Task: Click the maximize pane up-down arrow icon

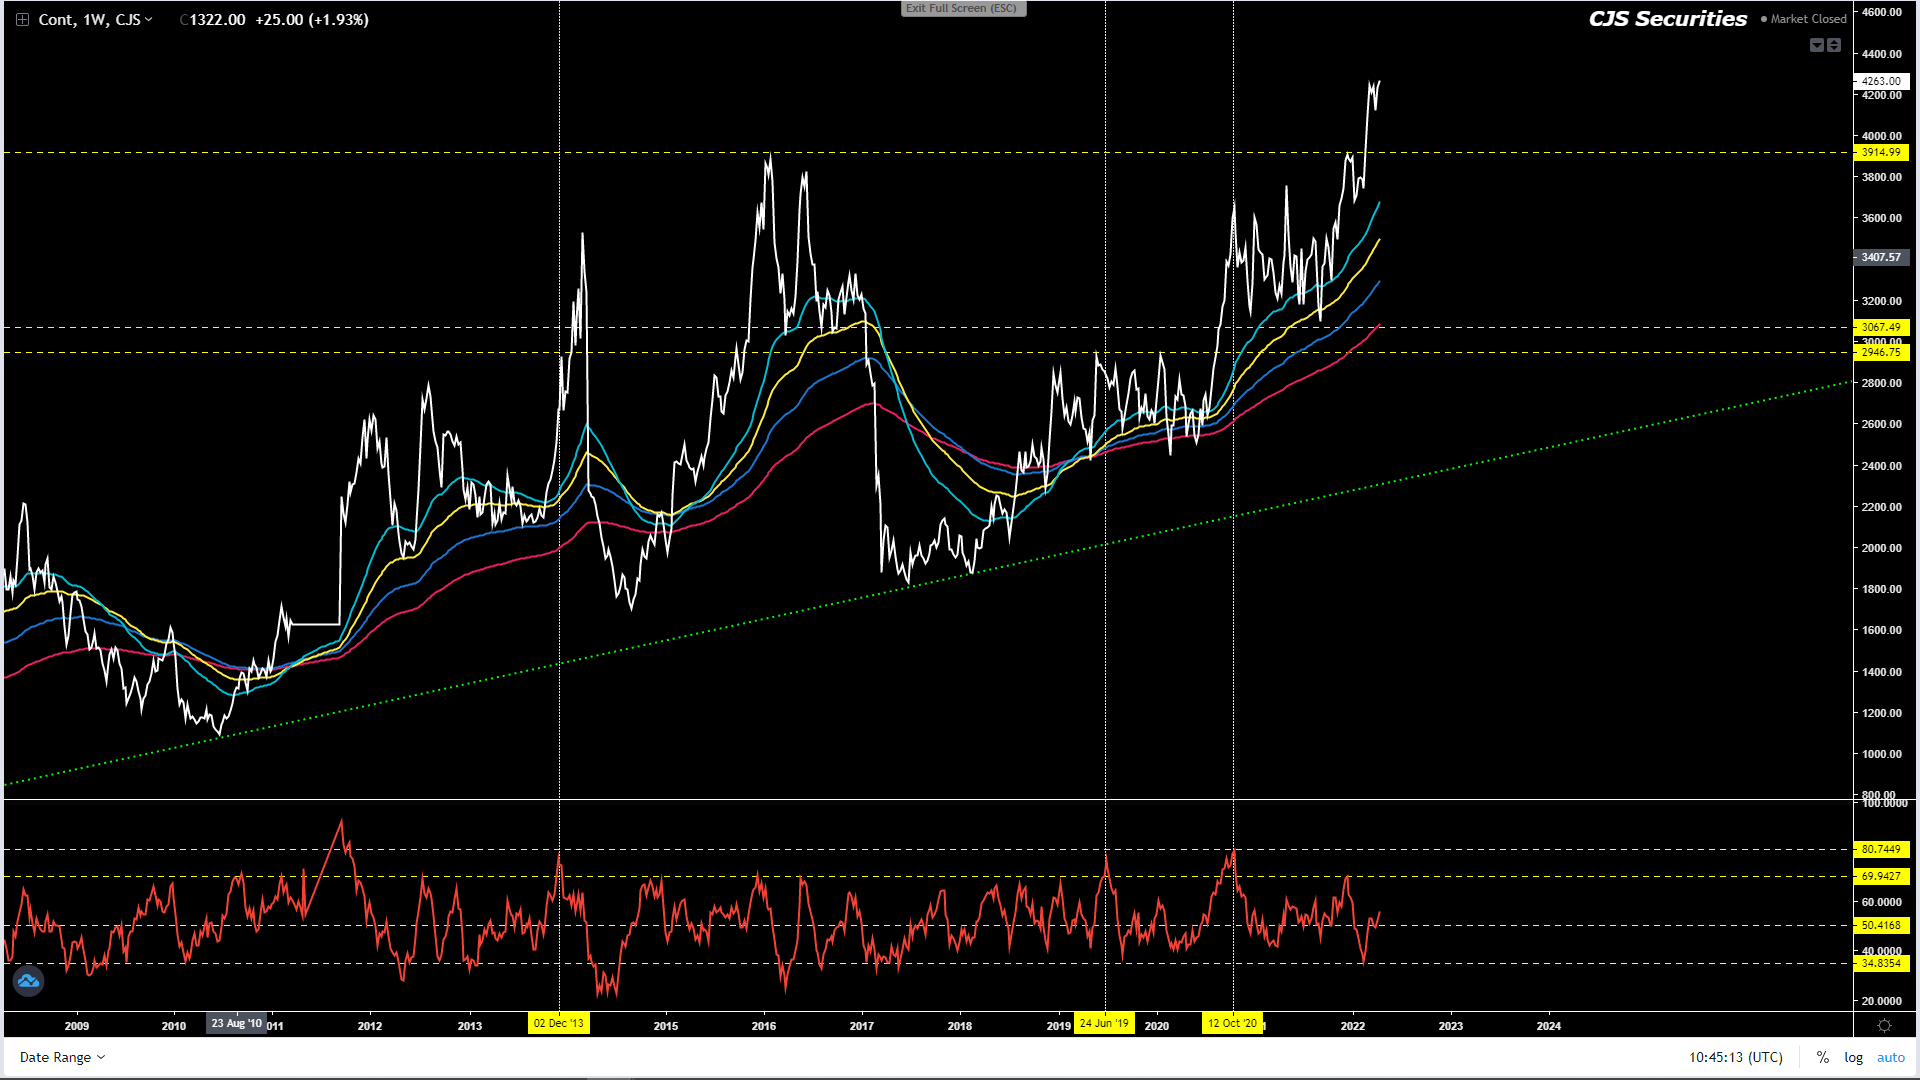Action: [x=1834, y=45]
